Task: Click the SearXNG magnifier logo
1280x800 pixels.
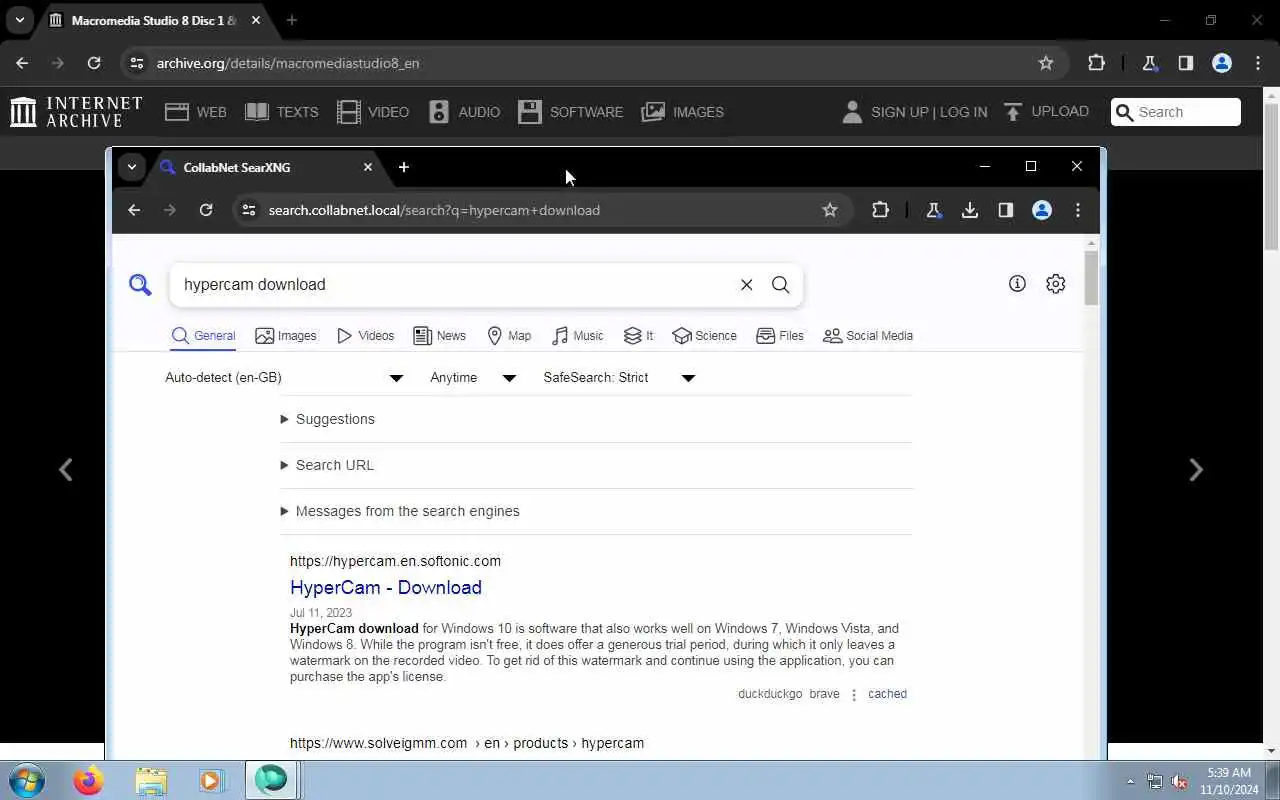Action: coord(140,285)
